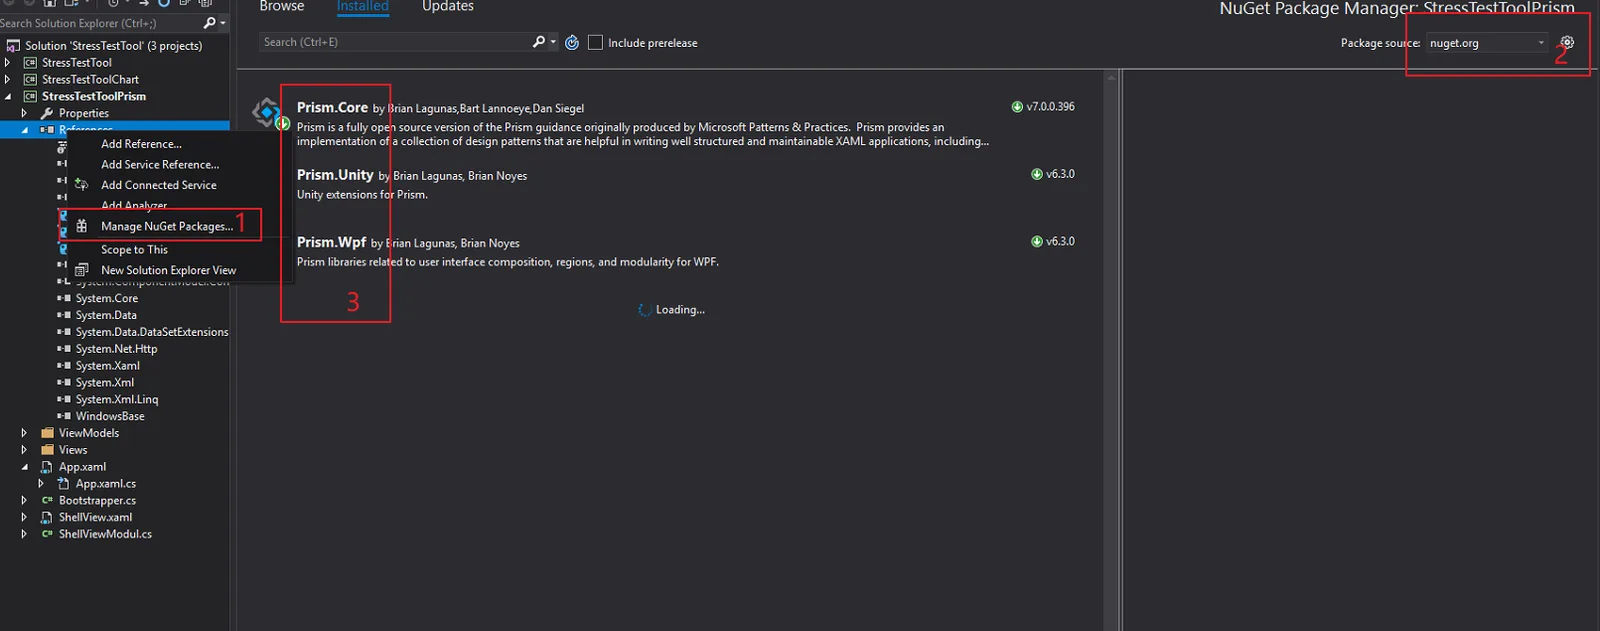This screenshot has width=1600, height=631.
Task: Expand the ShellView.xaml node
Action: (24, 518)
